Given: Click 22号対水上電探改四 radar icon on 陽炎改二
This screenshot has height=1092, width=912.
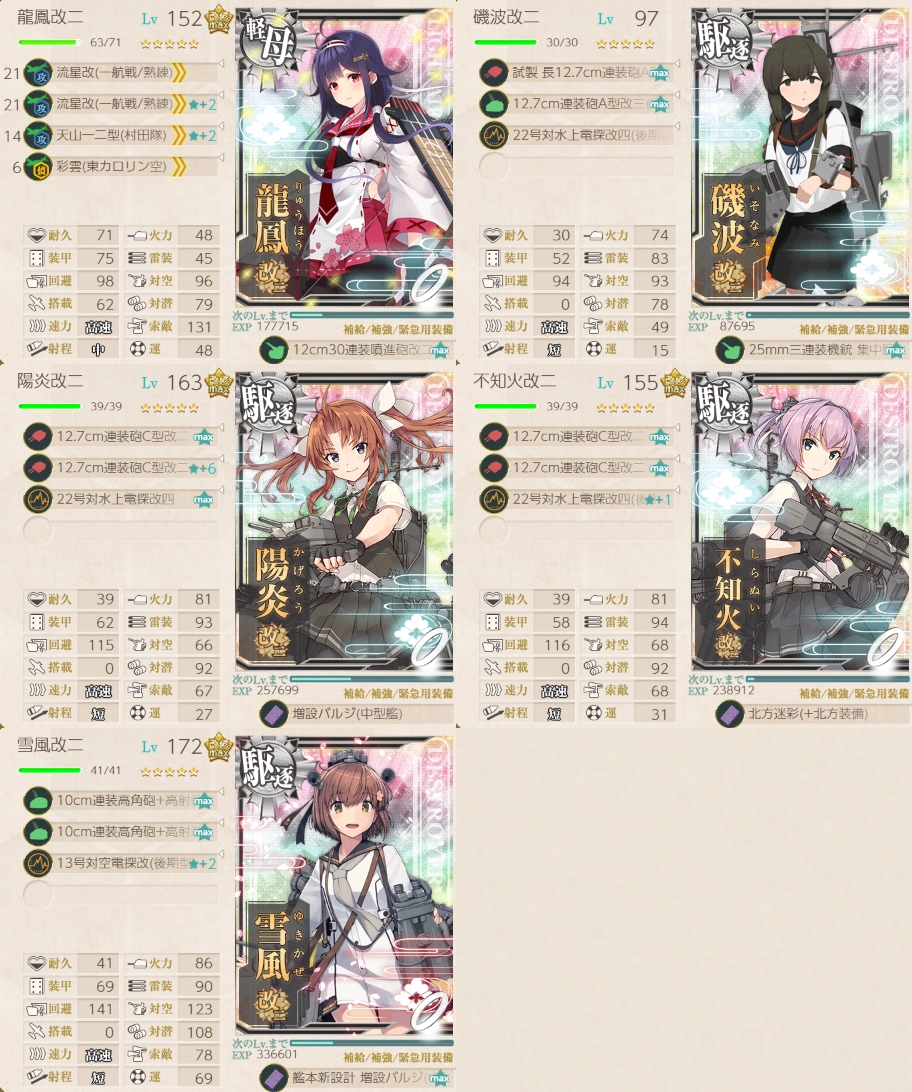Looking at the screenshot, I should click(x=38, y=499).
